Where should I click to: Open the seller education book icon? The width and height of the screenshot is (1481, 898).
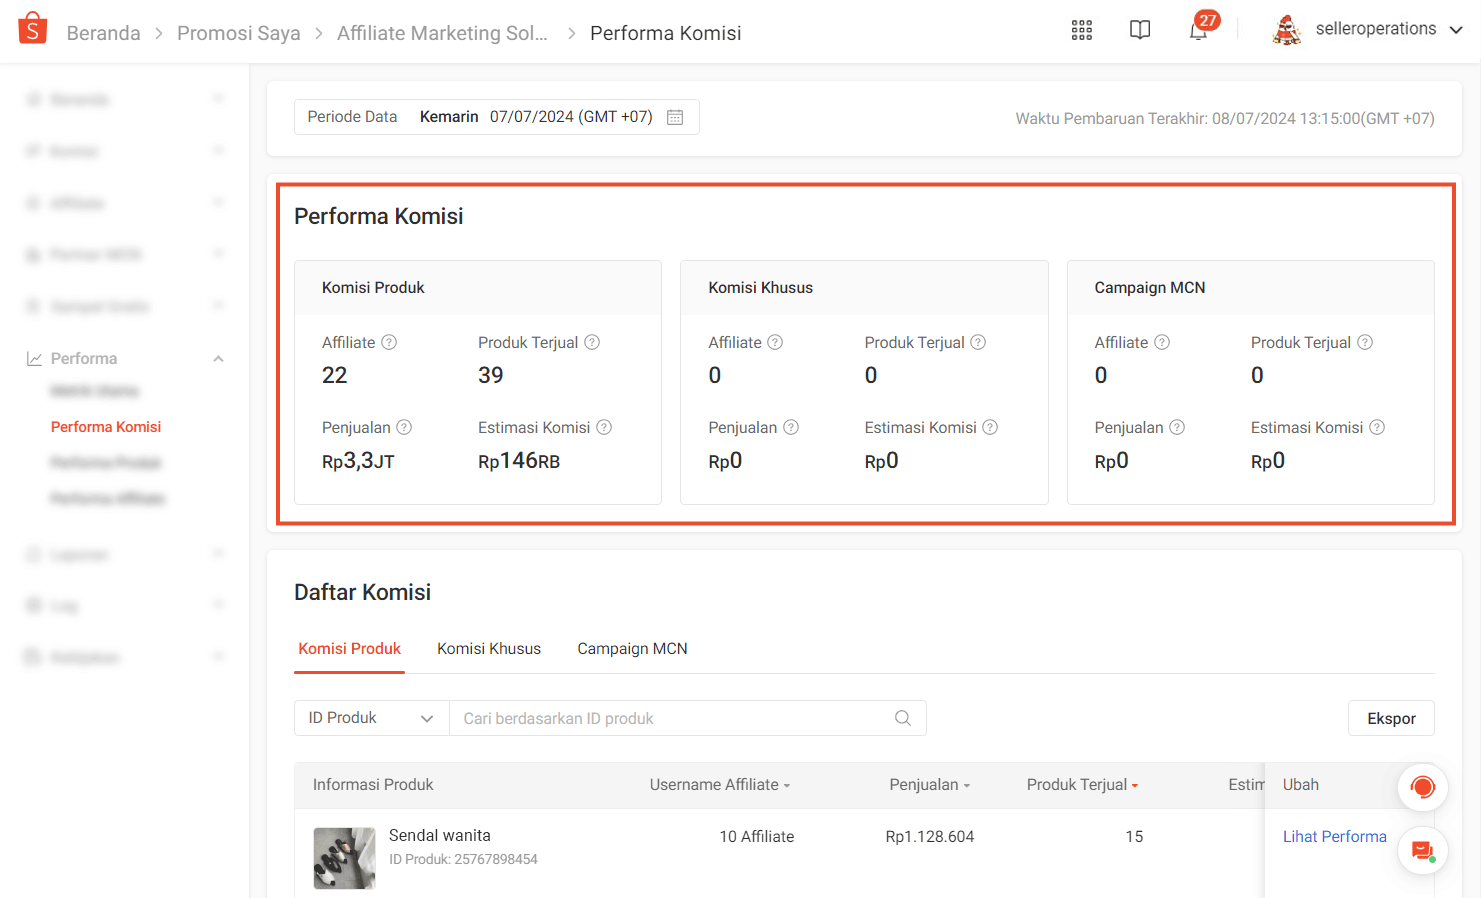pyautogui.click(x=1140, y=30)
